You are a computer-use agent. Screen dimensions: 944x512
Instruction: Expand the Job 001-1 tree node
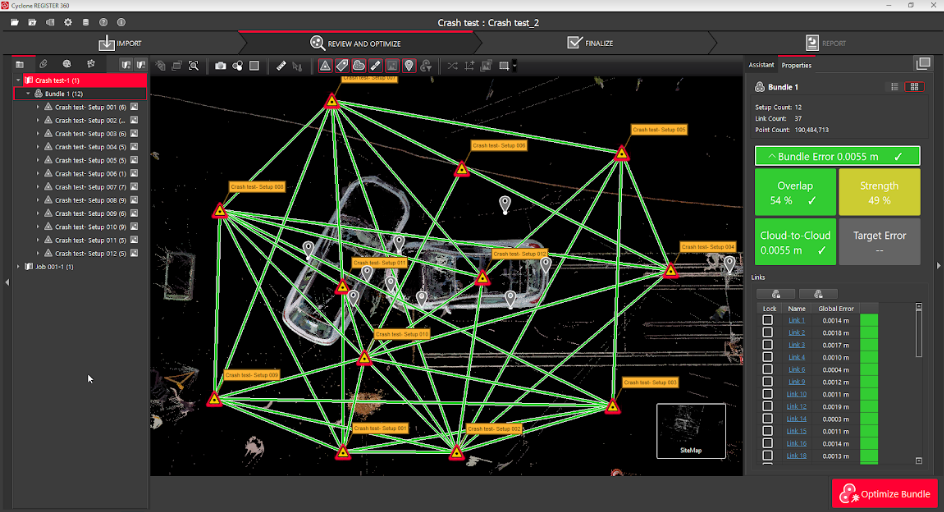[19, 266]
